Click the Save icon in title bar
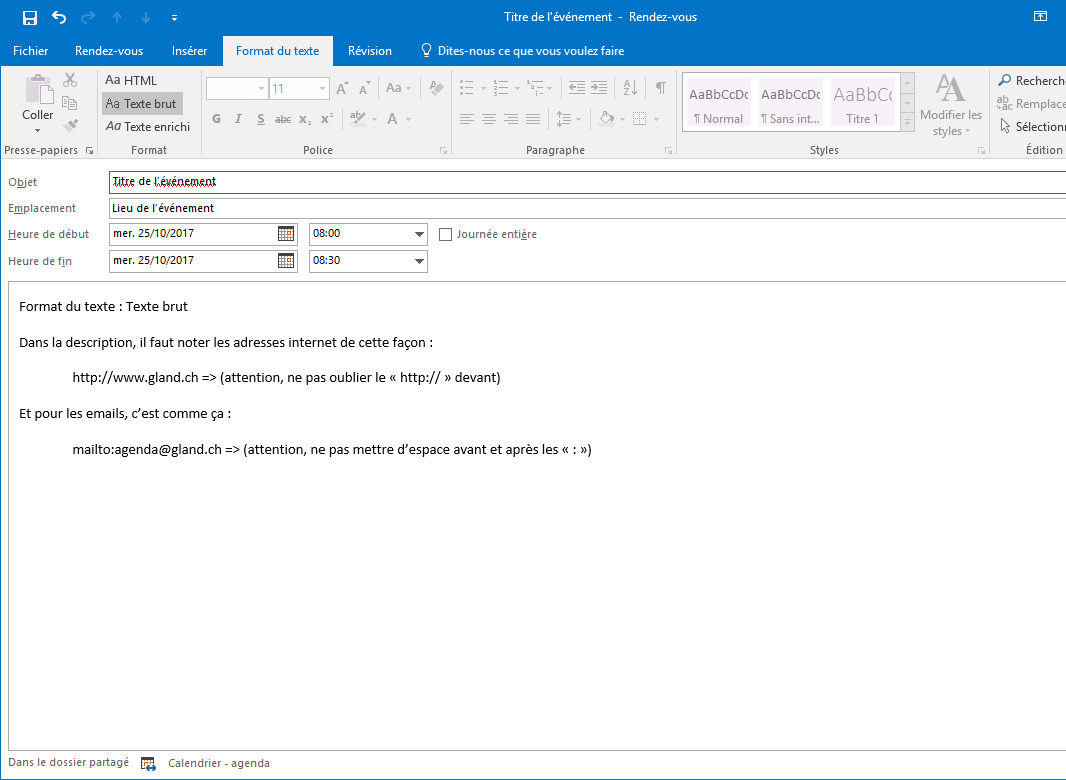Viewport: 1066px width, 780px height. click(x=30, y=17)
